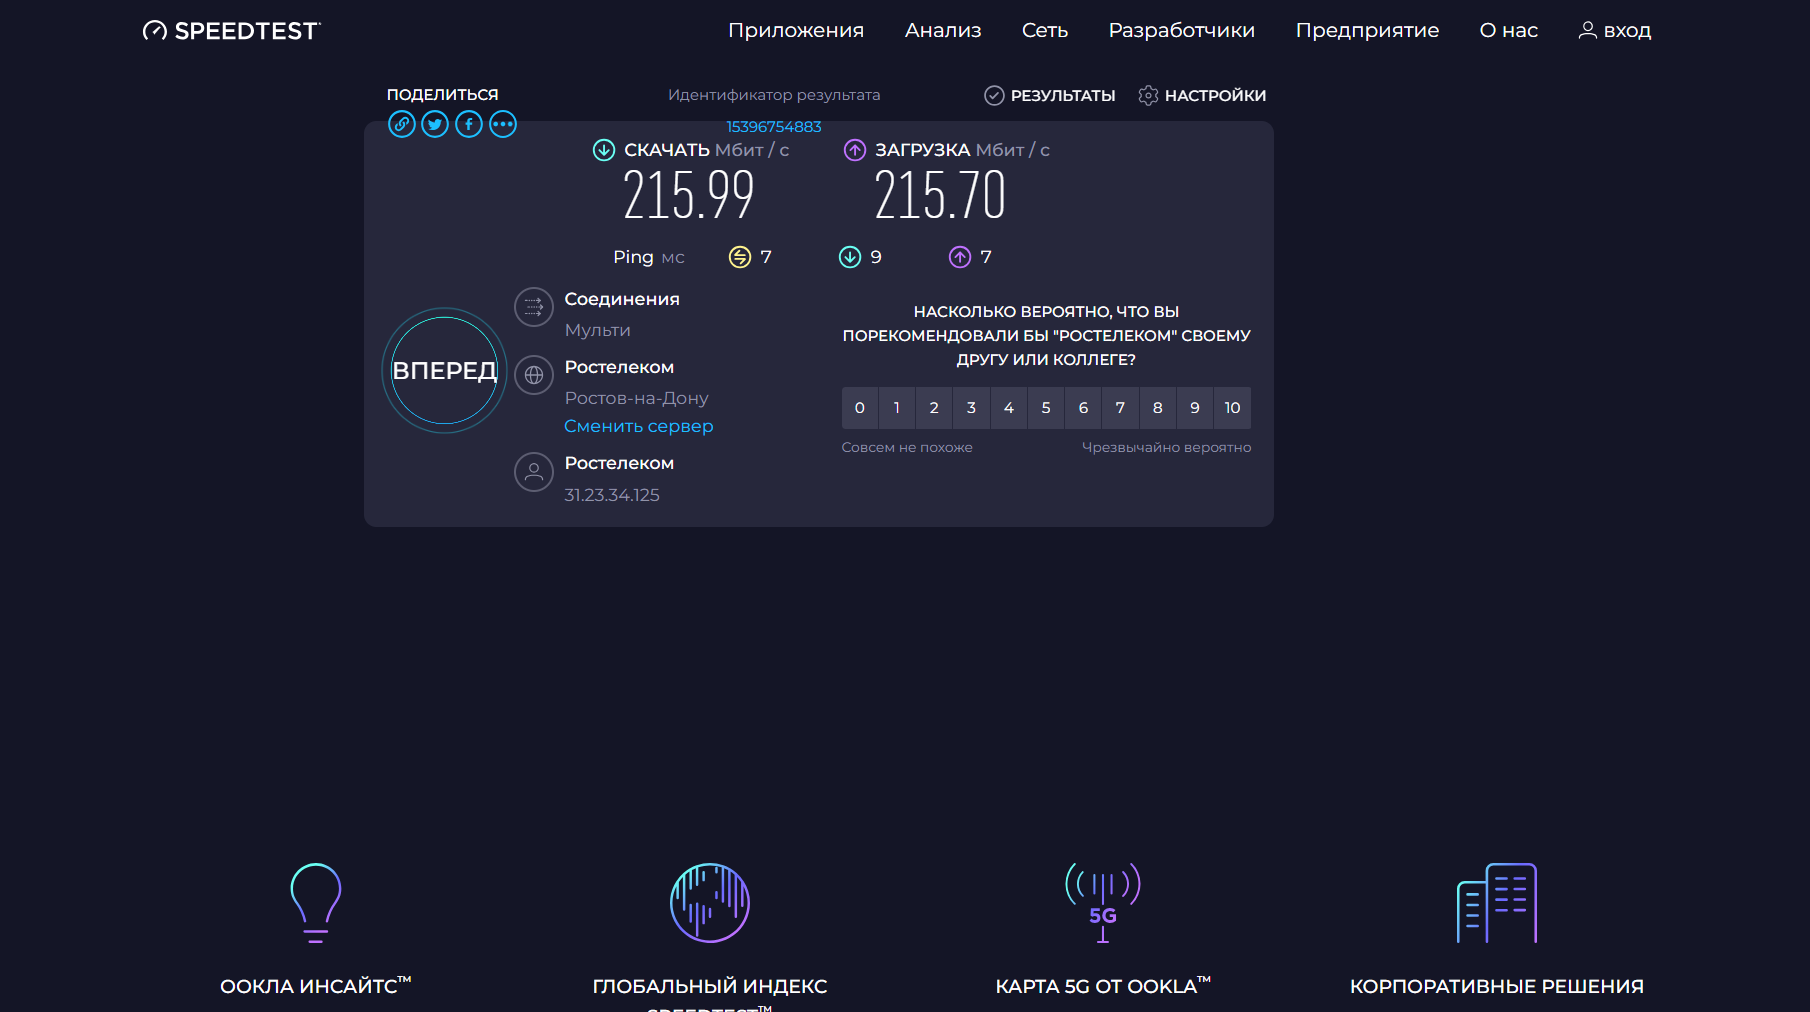Click the Соединения label
Image resolution: width=1810 pixels, height=1012 pixels.
pyautogui.click(x=622, y=299)
